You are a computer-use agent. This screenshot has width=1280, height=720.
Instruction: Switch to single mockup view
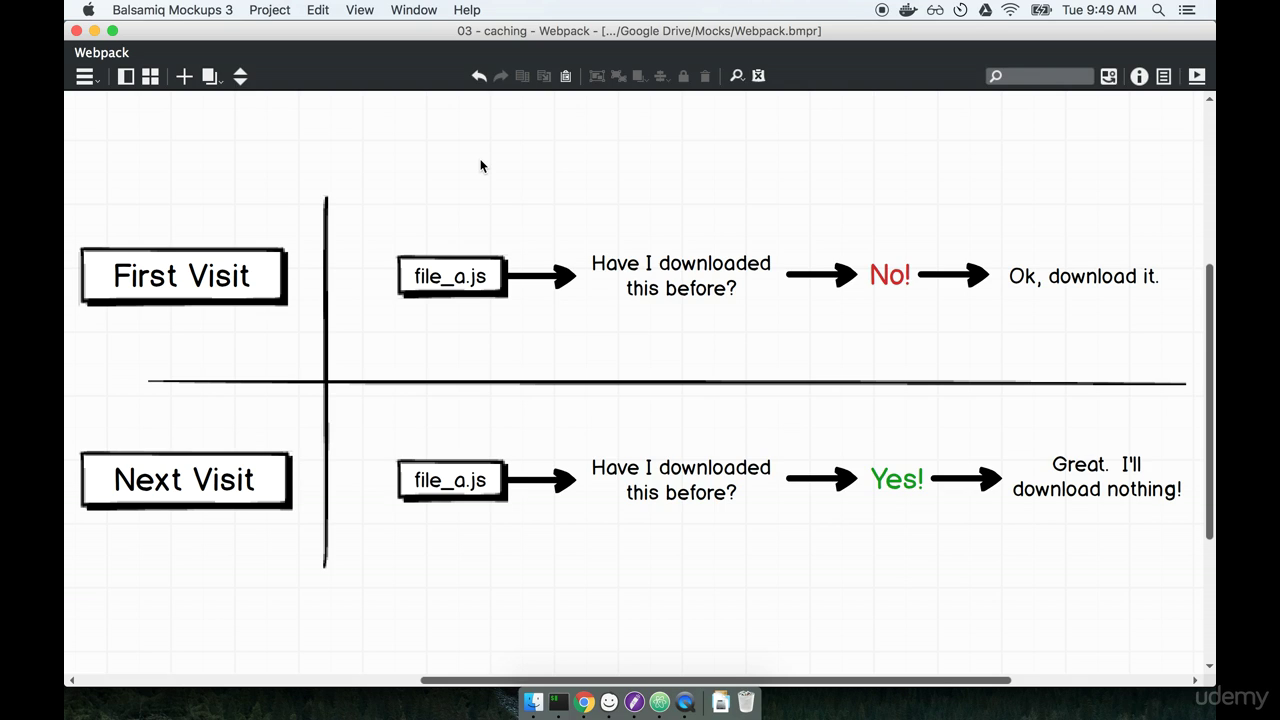tap(126, 76)
